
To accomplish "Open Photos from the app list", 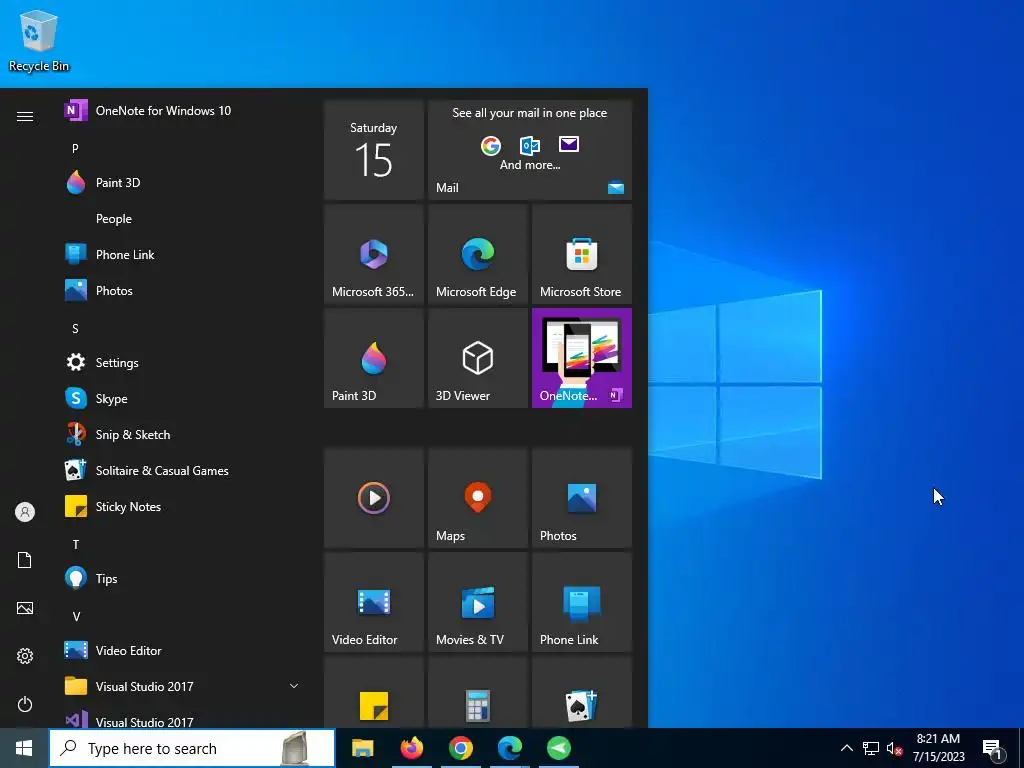I will click(183, 291).
